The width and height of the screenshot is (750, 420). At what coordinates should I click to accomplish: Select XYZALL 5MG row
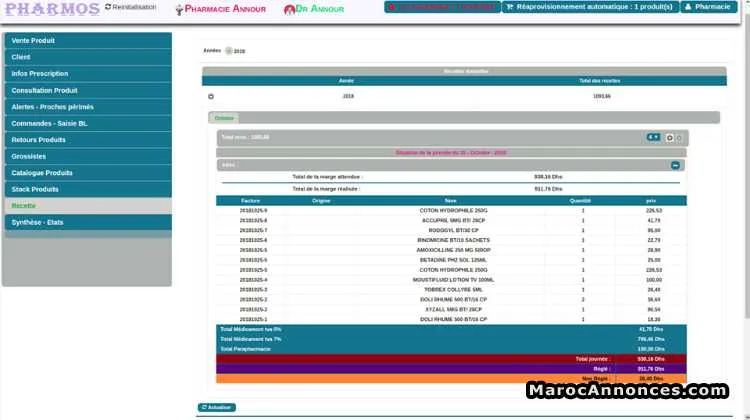click(451, 309)
